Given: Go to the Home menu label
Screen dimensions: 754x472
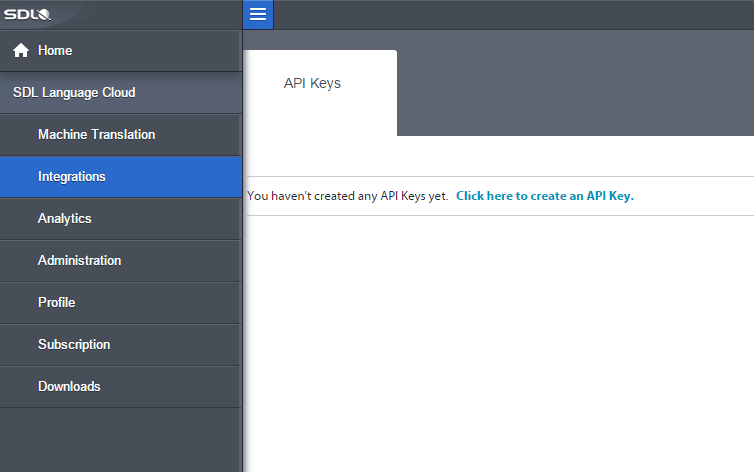Looking at the screenshot, I should (55, 51).
